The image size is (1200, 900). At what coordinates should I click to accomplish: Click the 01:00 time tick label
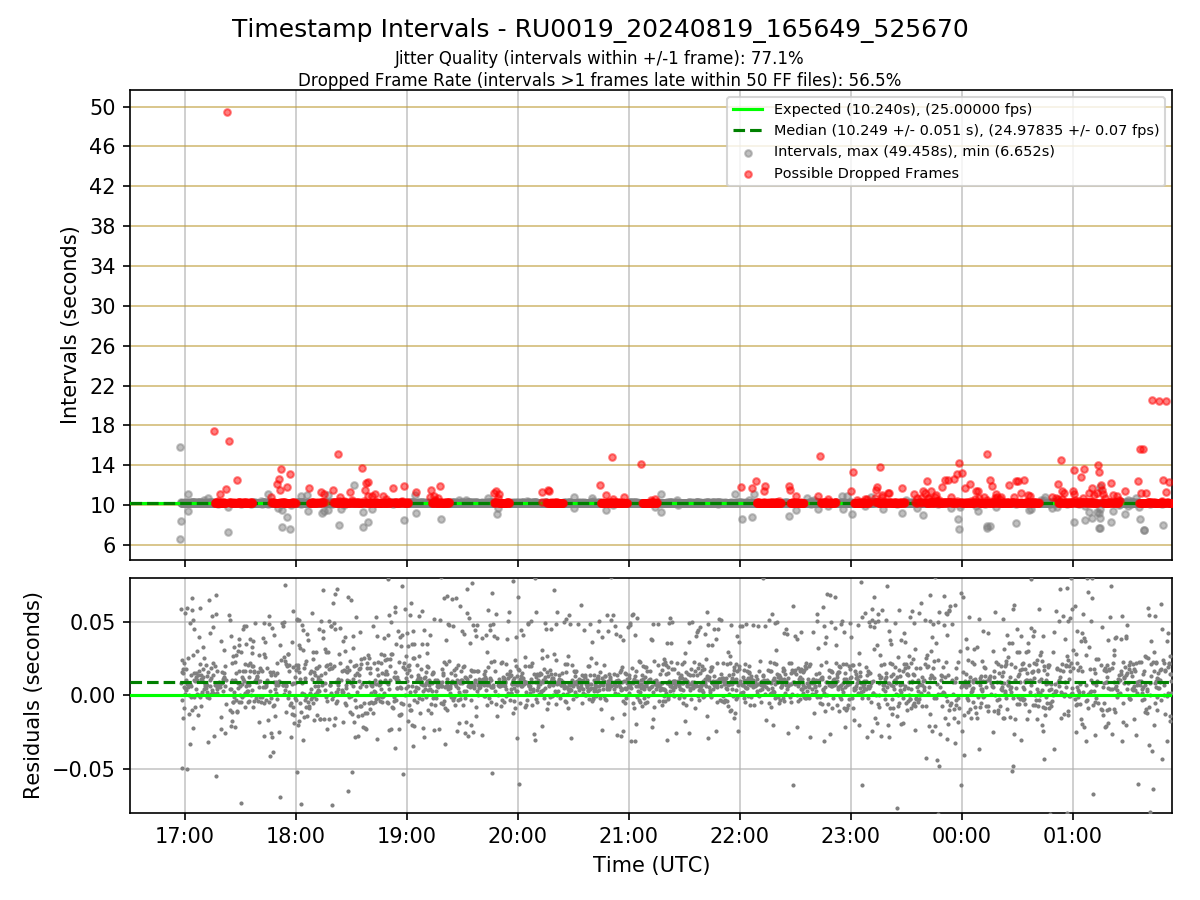(1072, 834)
